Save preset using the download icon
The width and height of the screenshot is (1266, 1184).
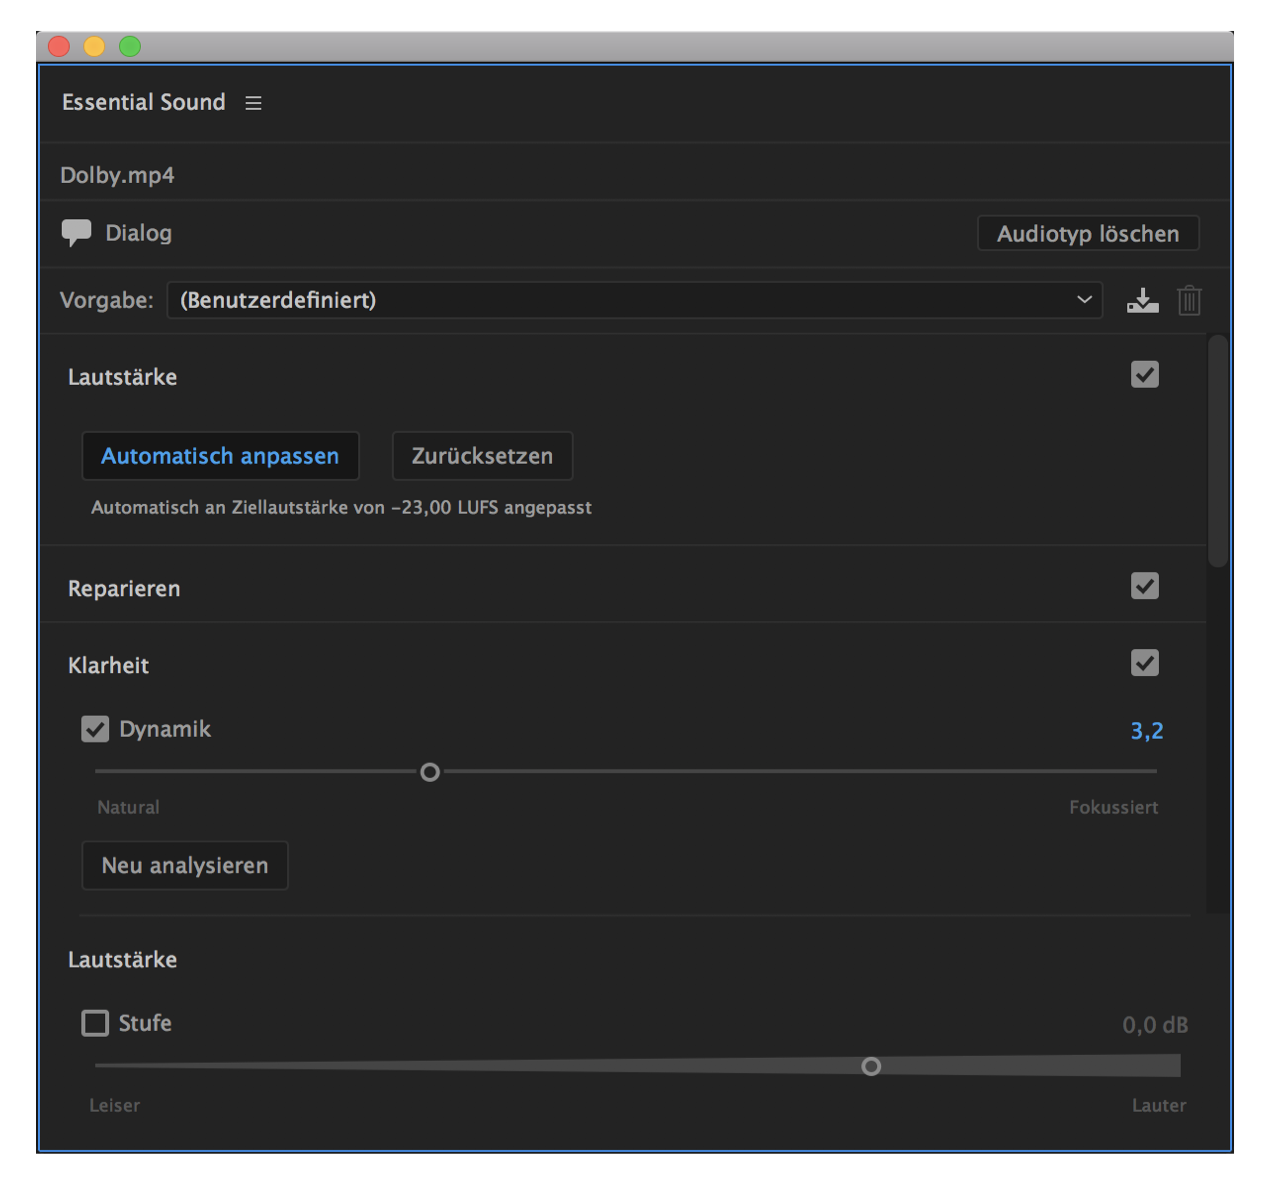[1142, 300]
